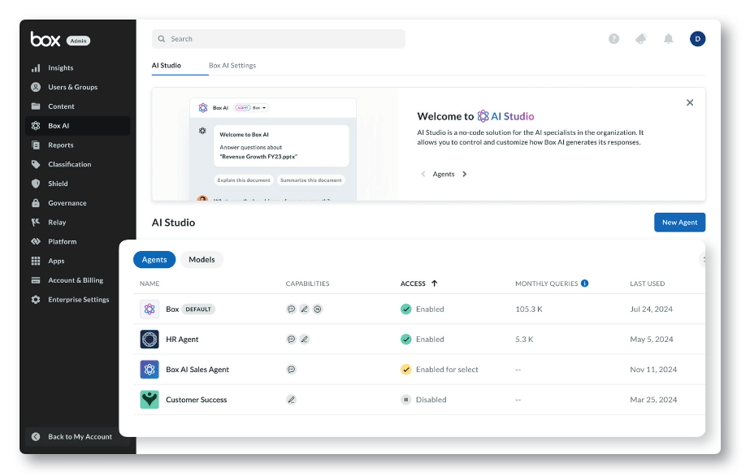Select the Agents toggle pill
Screen dimensions: 750x476
154,259
